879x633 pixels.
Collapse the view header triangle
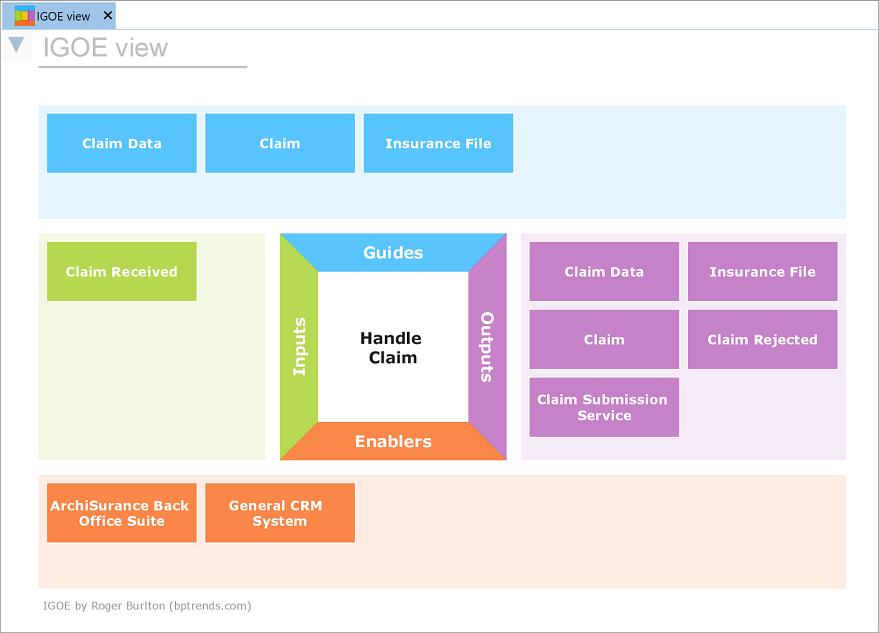16,45
